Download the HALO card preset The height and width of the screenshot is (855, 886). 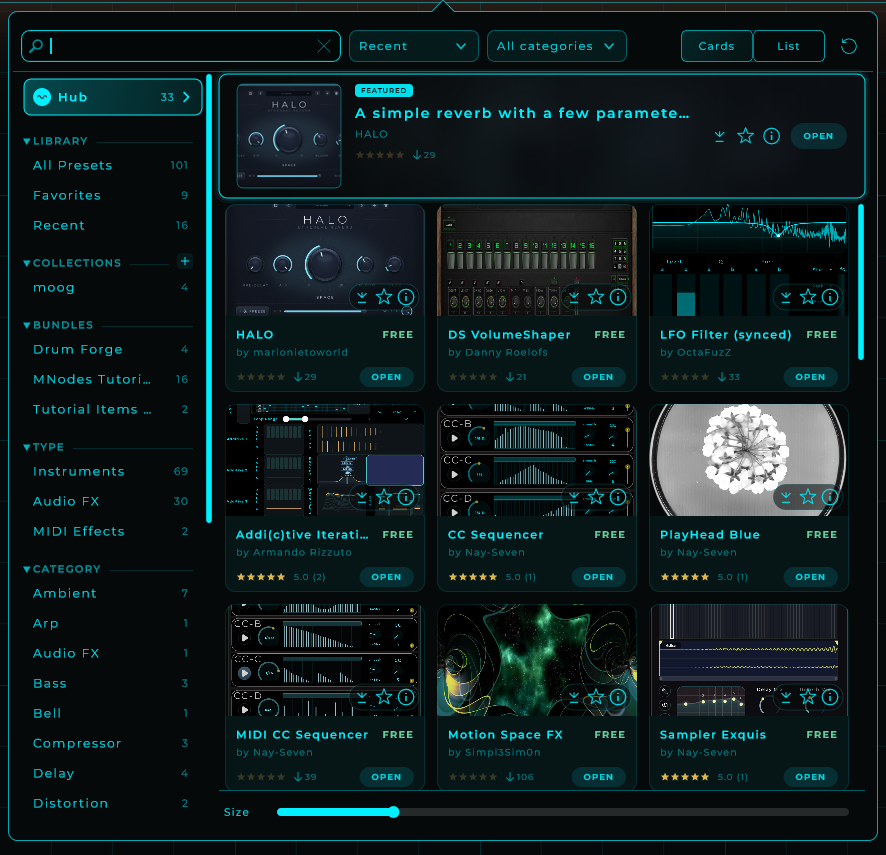362,297
